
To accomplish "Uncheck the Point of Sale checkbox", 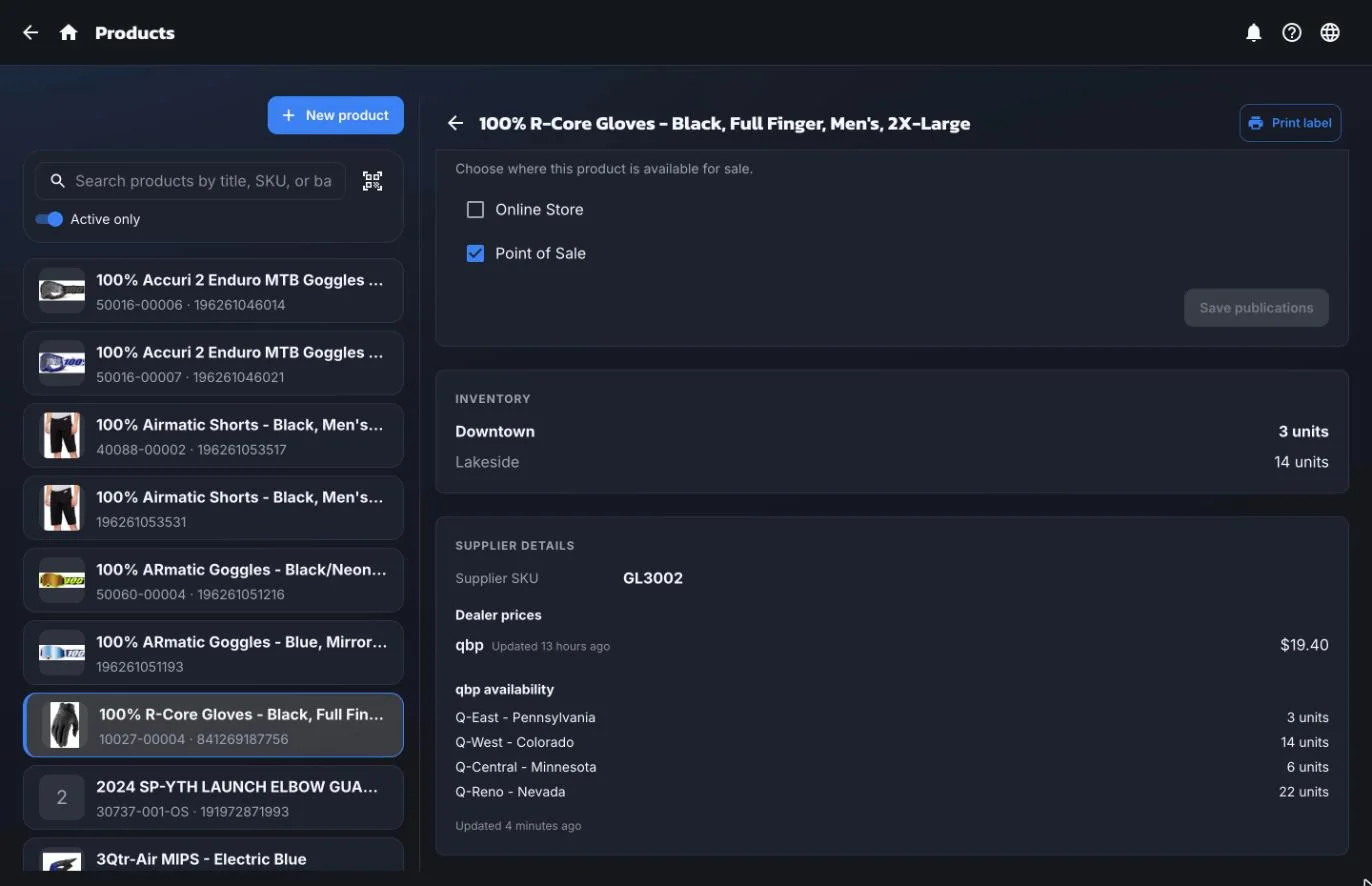I will pyautogui.click(x=475, y=254).
